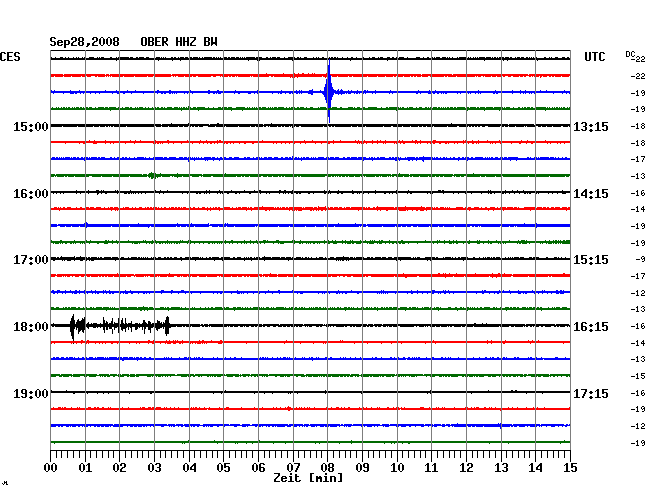Select minute label 06 on time axis

point(258,467)
